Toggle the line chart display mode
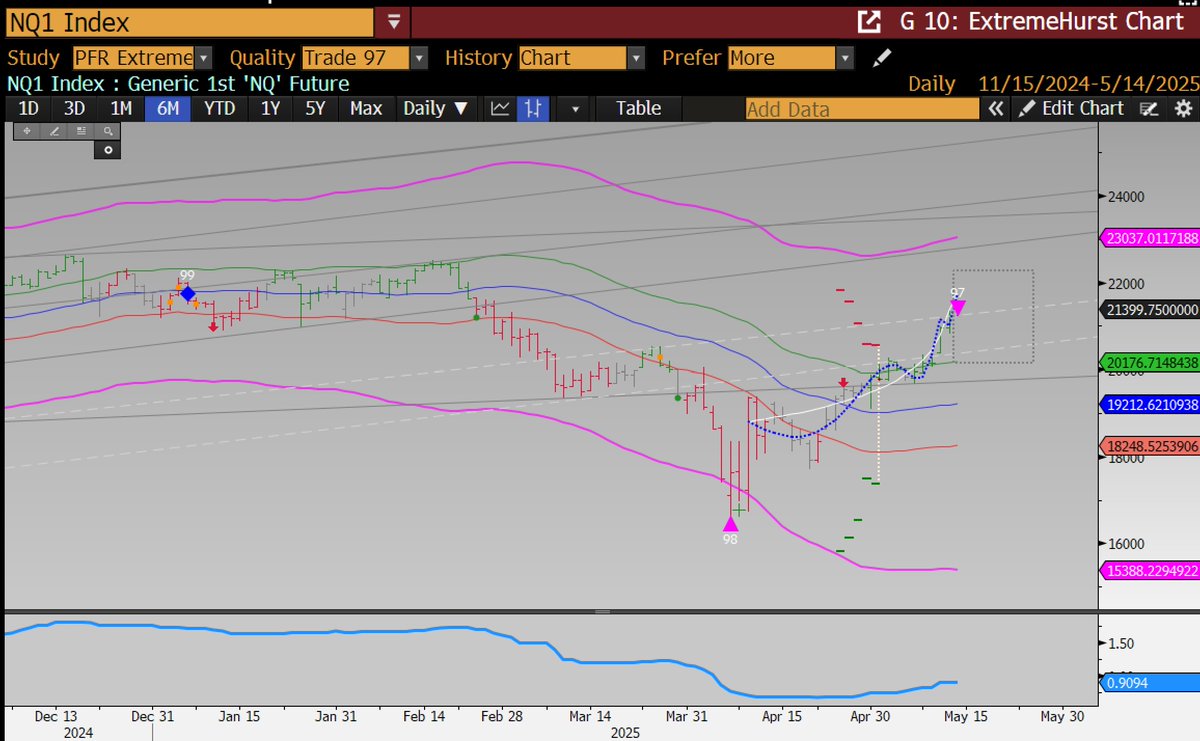Image resolution: width=1200 pixels, height=741 pixels. tap(498, 108)
